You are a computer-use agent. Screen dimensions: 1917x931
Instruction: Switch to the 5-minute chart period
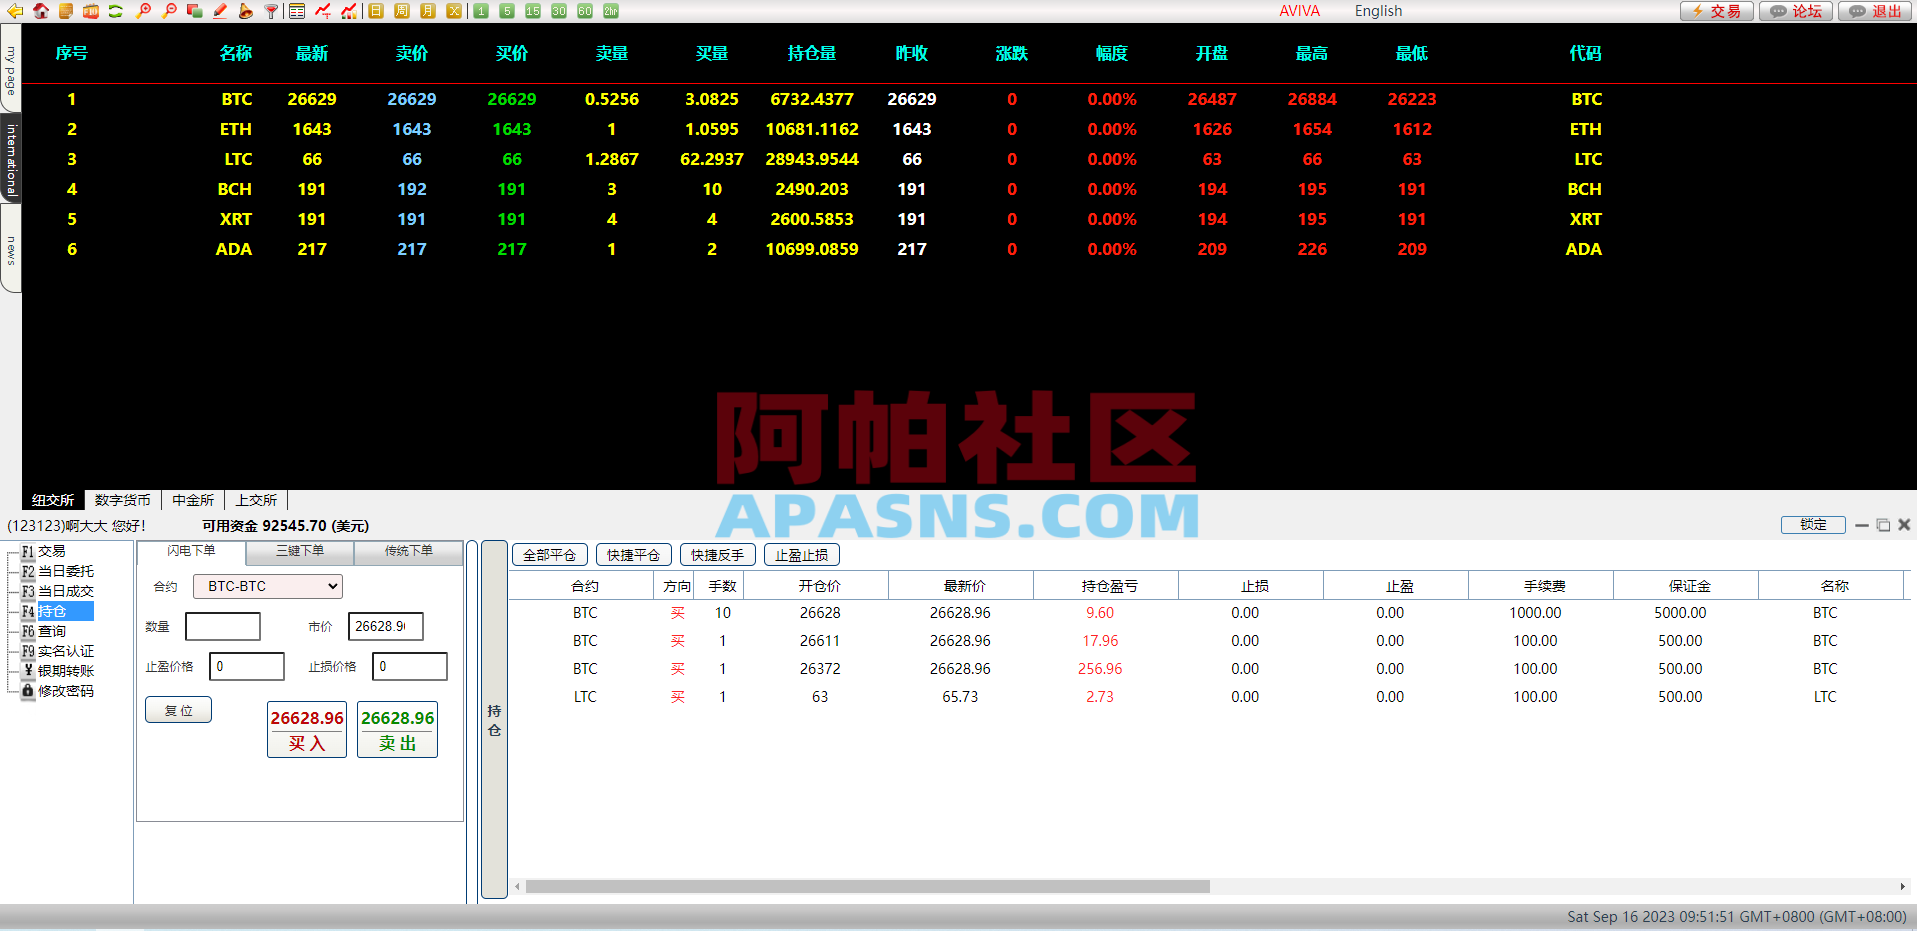(505, 11)
